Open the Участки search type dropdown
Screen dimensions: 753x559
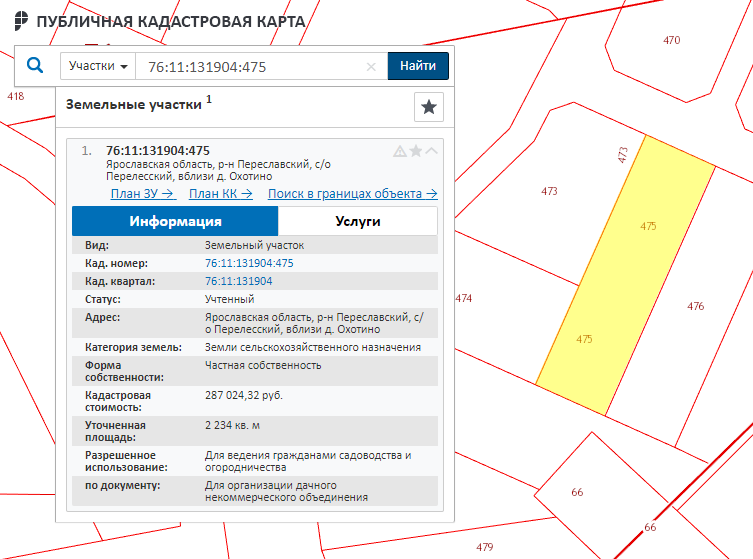tap(98, 66)
